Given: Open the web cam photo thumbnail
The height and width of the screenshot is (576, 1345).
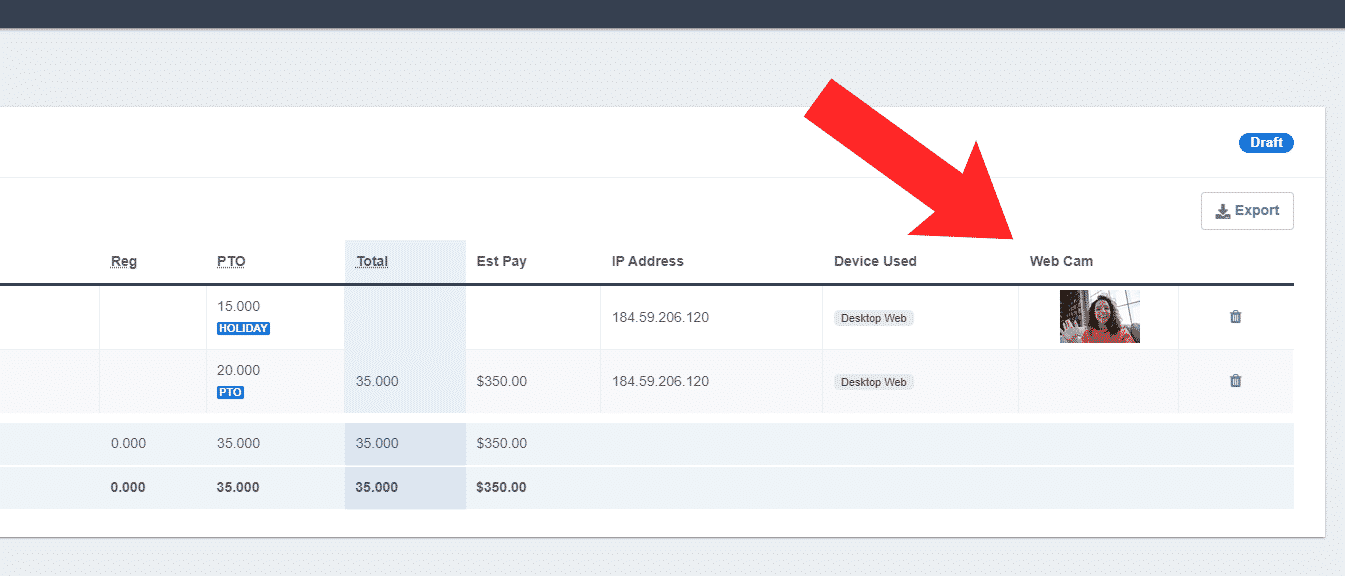Looking at the screenshot, I should [1100, 317].
